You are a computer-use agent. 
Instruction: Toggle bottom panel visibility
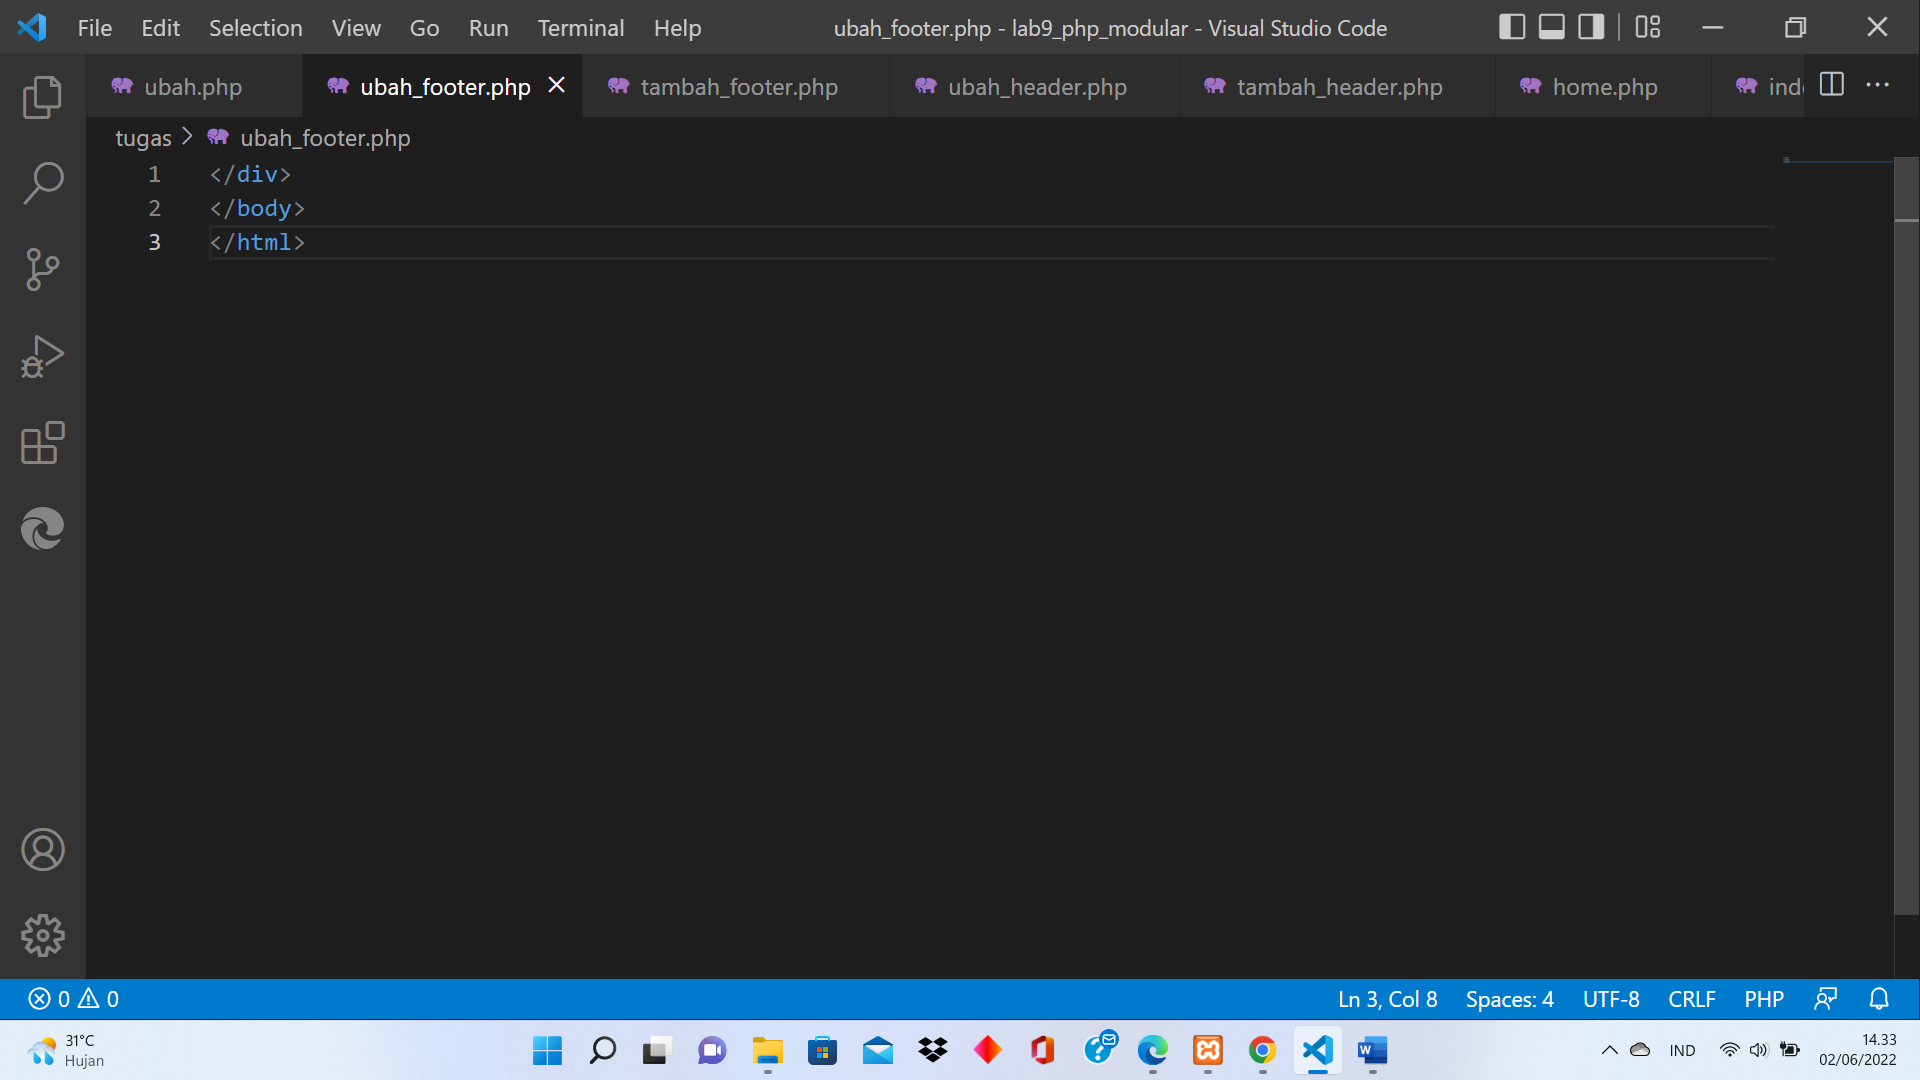point(1552,27)
